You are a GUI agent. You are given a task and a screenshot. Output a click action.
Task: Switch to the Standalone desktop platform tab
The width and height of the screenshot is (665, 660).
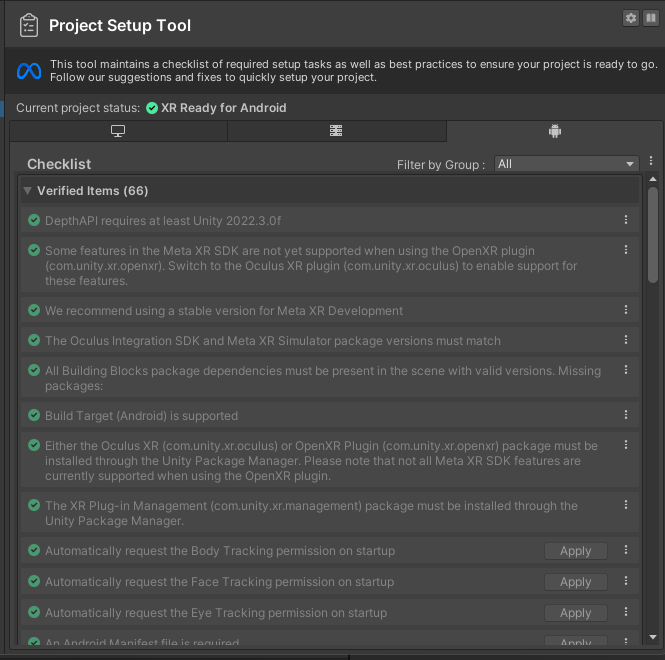(118, 131)
